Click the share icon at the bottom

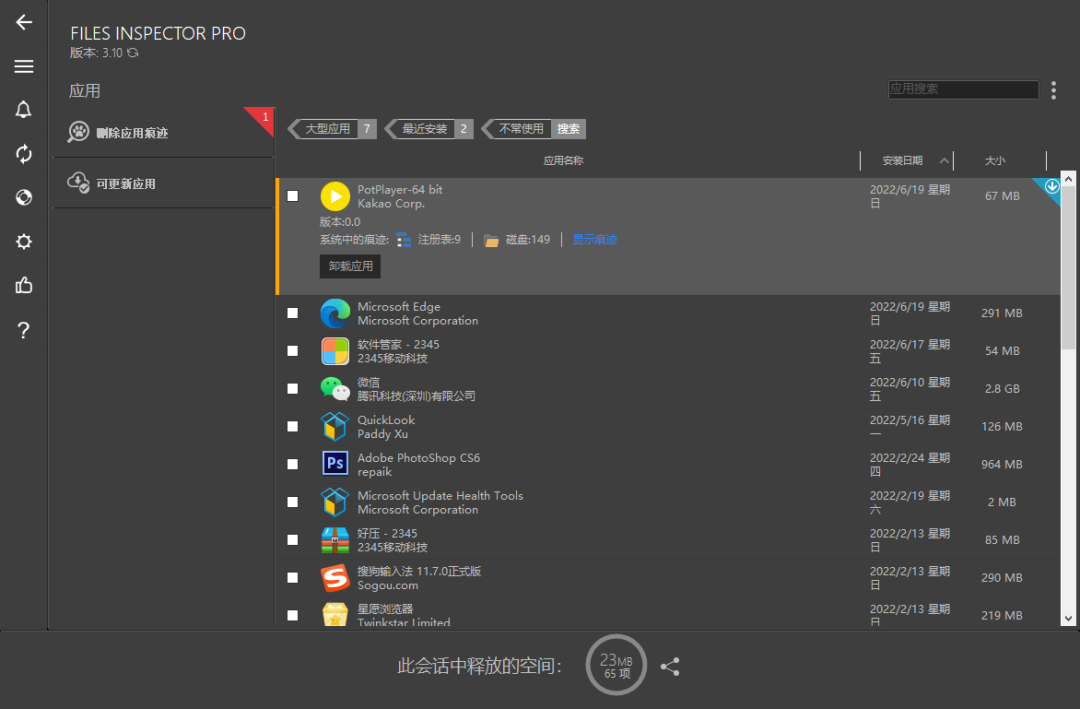(669, 666)
